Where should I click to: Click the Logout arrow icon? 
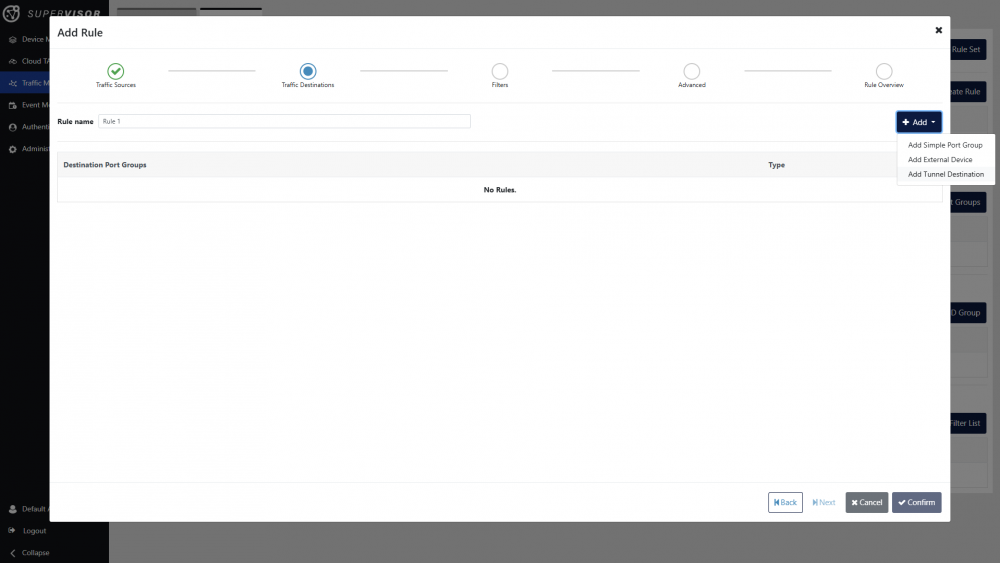pos(12,531)
